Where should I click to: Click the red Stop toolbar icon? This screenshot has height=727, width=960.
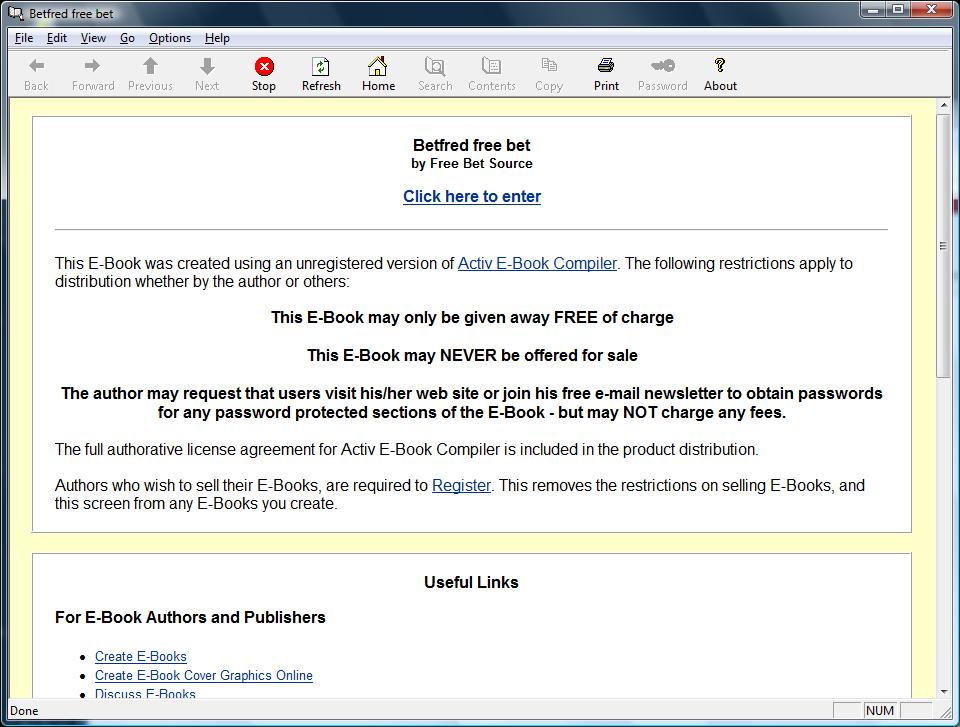click(264, 66)
